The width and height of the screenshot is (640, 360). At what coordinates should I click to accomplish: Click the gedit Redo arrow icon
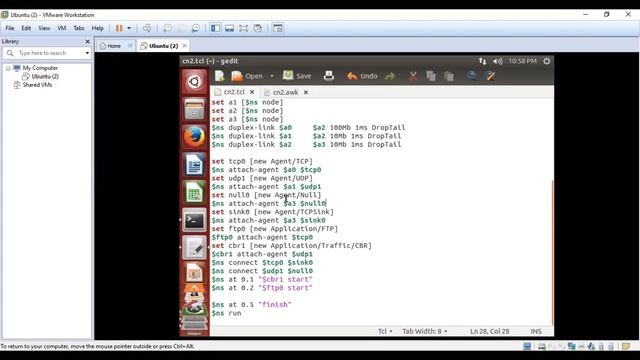[x=390, y=76]
